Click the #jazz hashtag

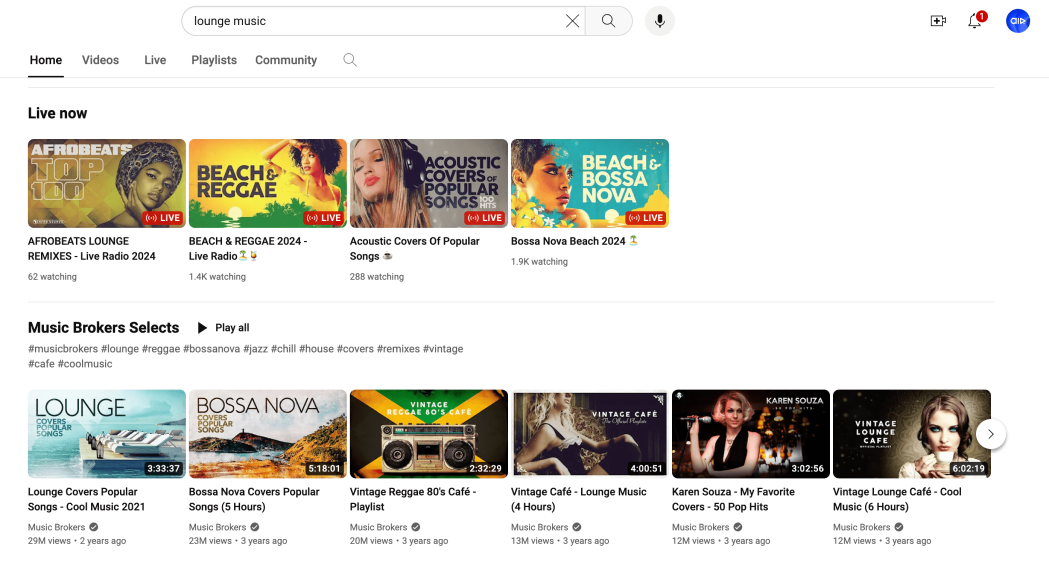pyautogui.click(x=256, y=349)
